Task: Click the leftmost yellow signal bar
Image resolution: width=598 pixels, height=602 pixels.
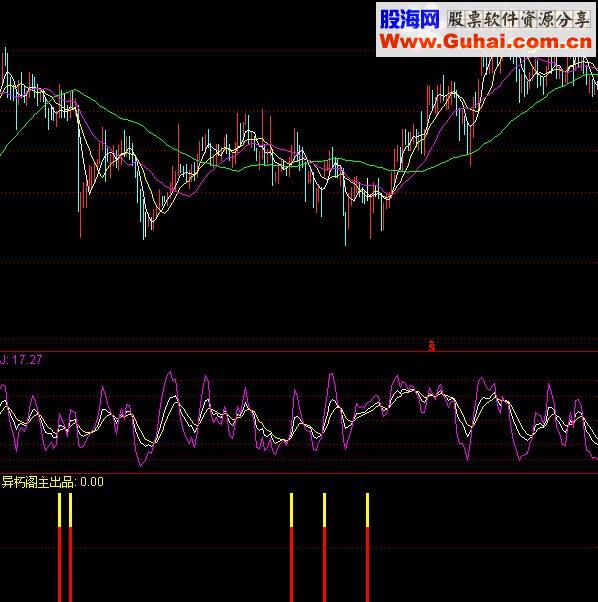Action: point(59,510)
